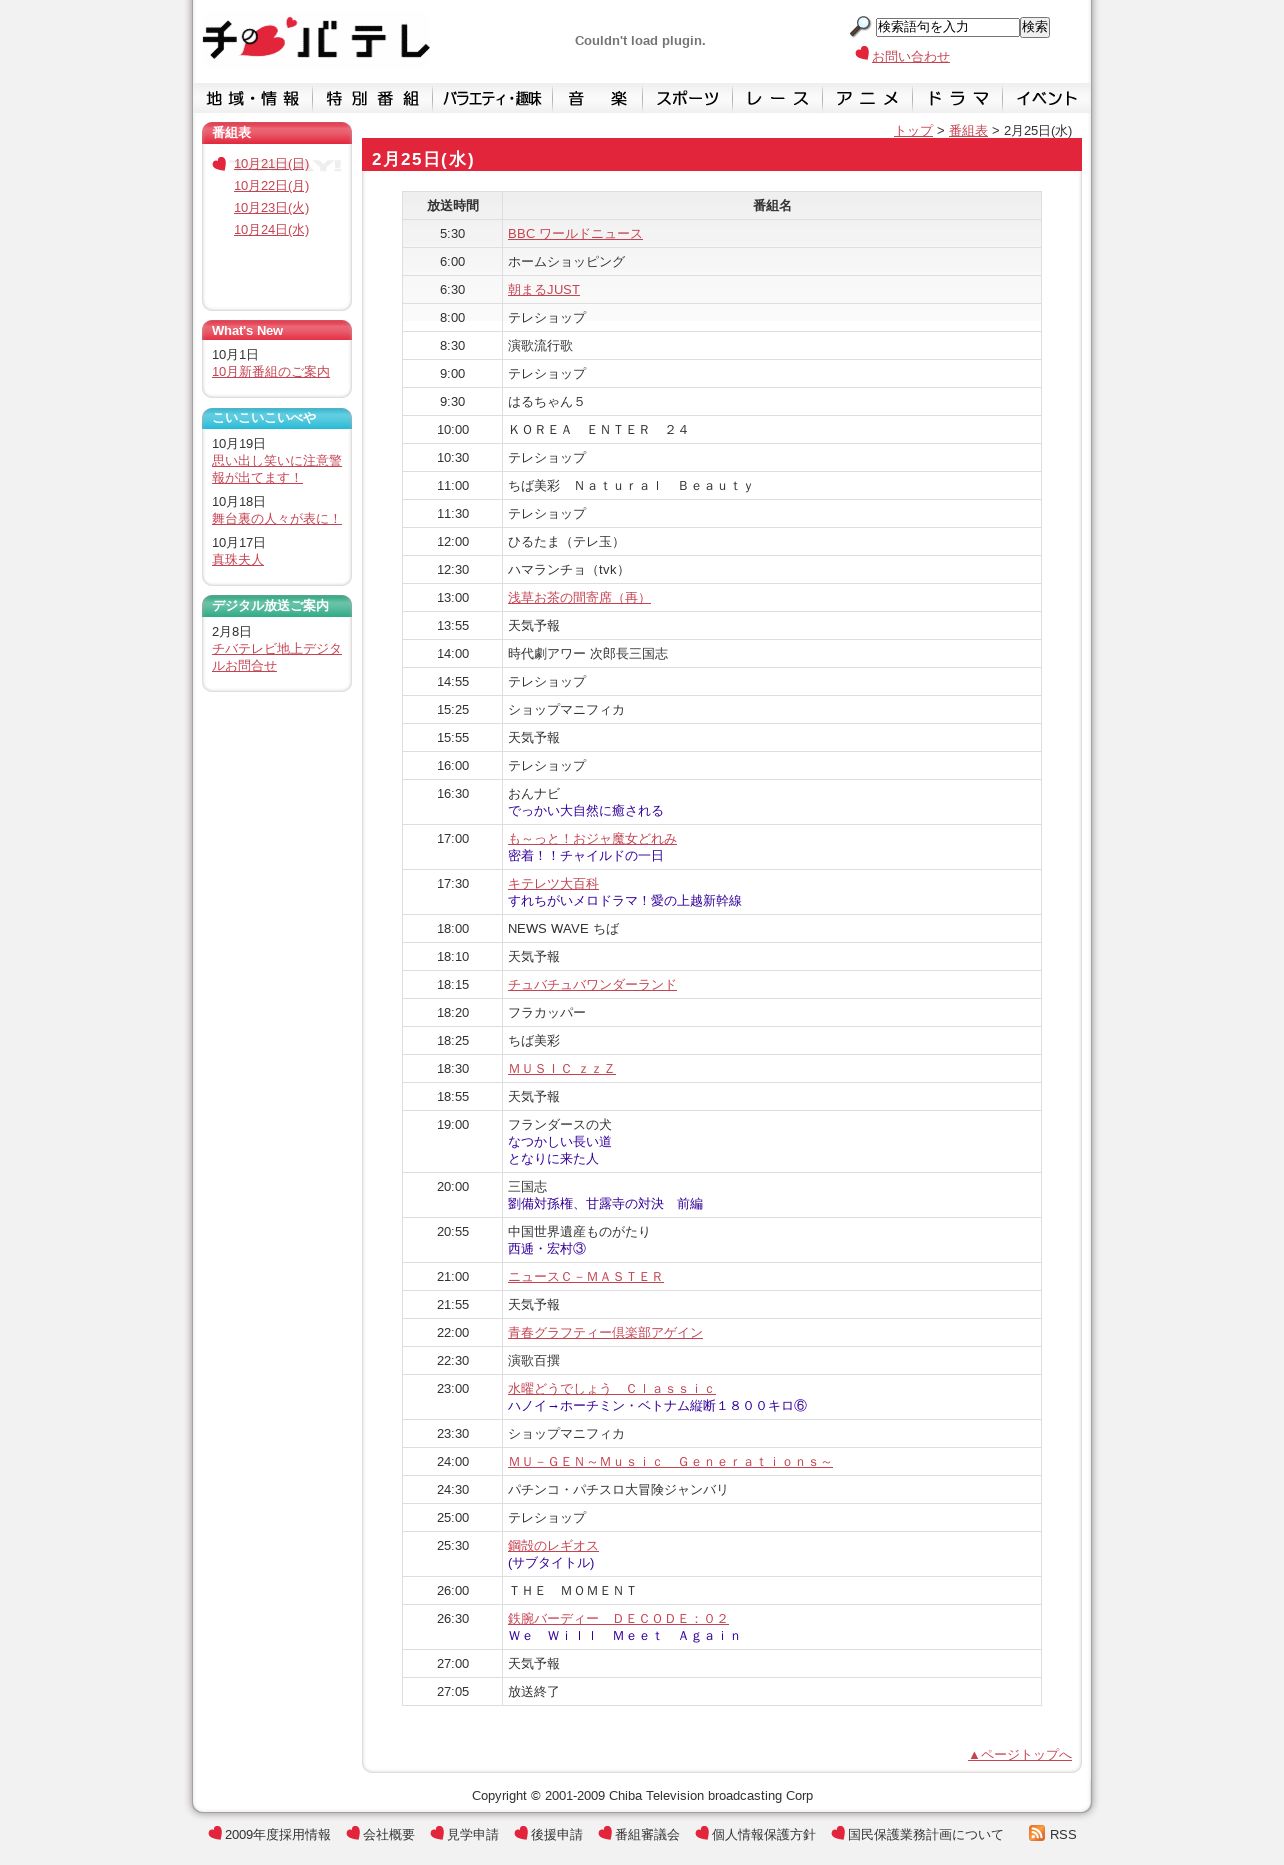This screenshot has width=1284, height=1865.
Task: Click the heart icon beside 後援申請
Action: tap(521, 1833)
